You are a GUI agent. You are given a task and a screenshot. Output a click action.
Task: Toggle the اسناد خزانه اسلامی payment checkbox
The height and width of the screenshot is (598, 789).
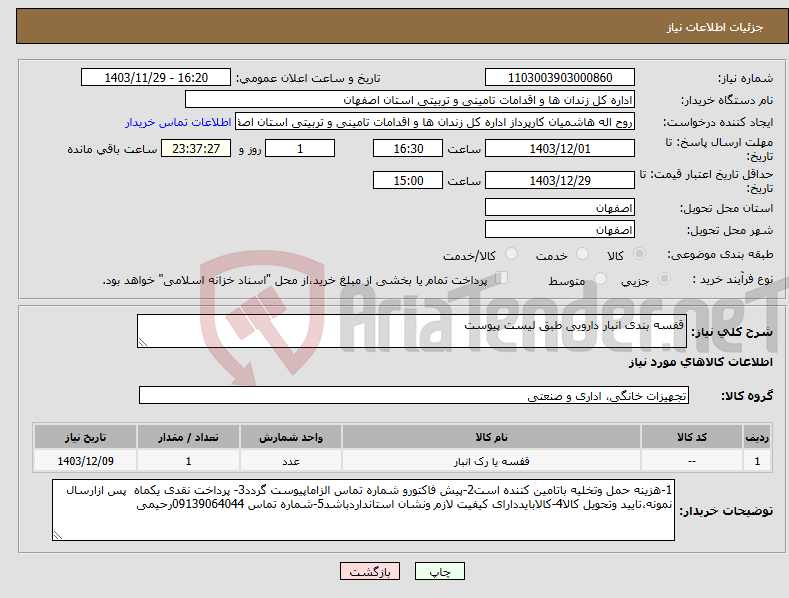pos(502,278)
